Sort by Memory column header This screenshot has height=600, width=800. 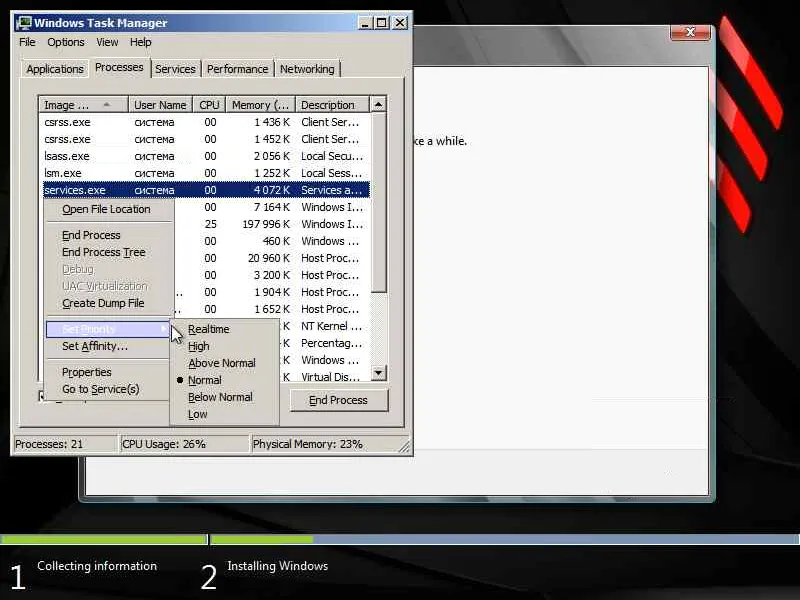261,105
